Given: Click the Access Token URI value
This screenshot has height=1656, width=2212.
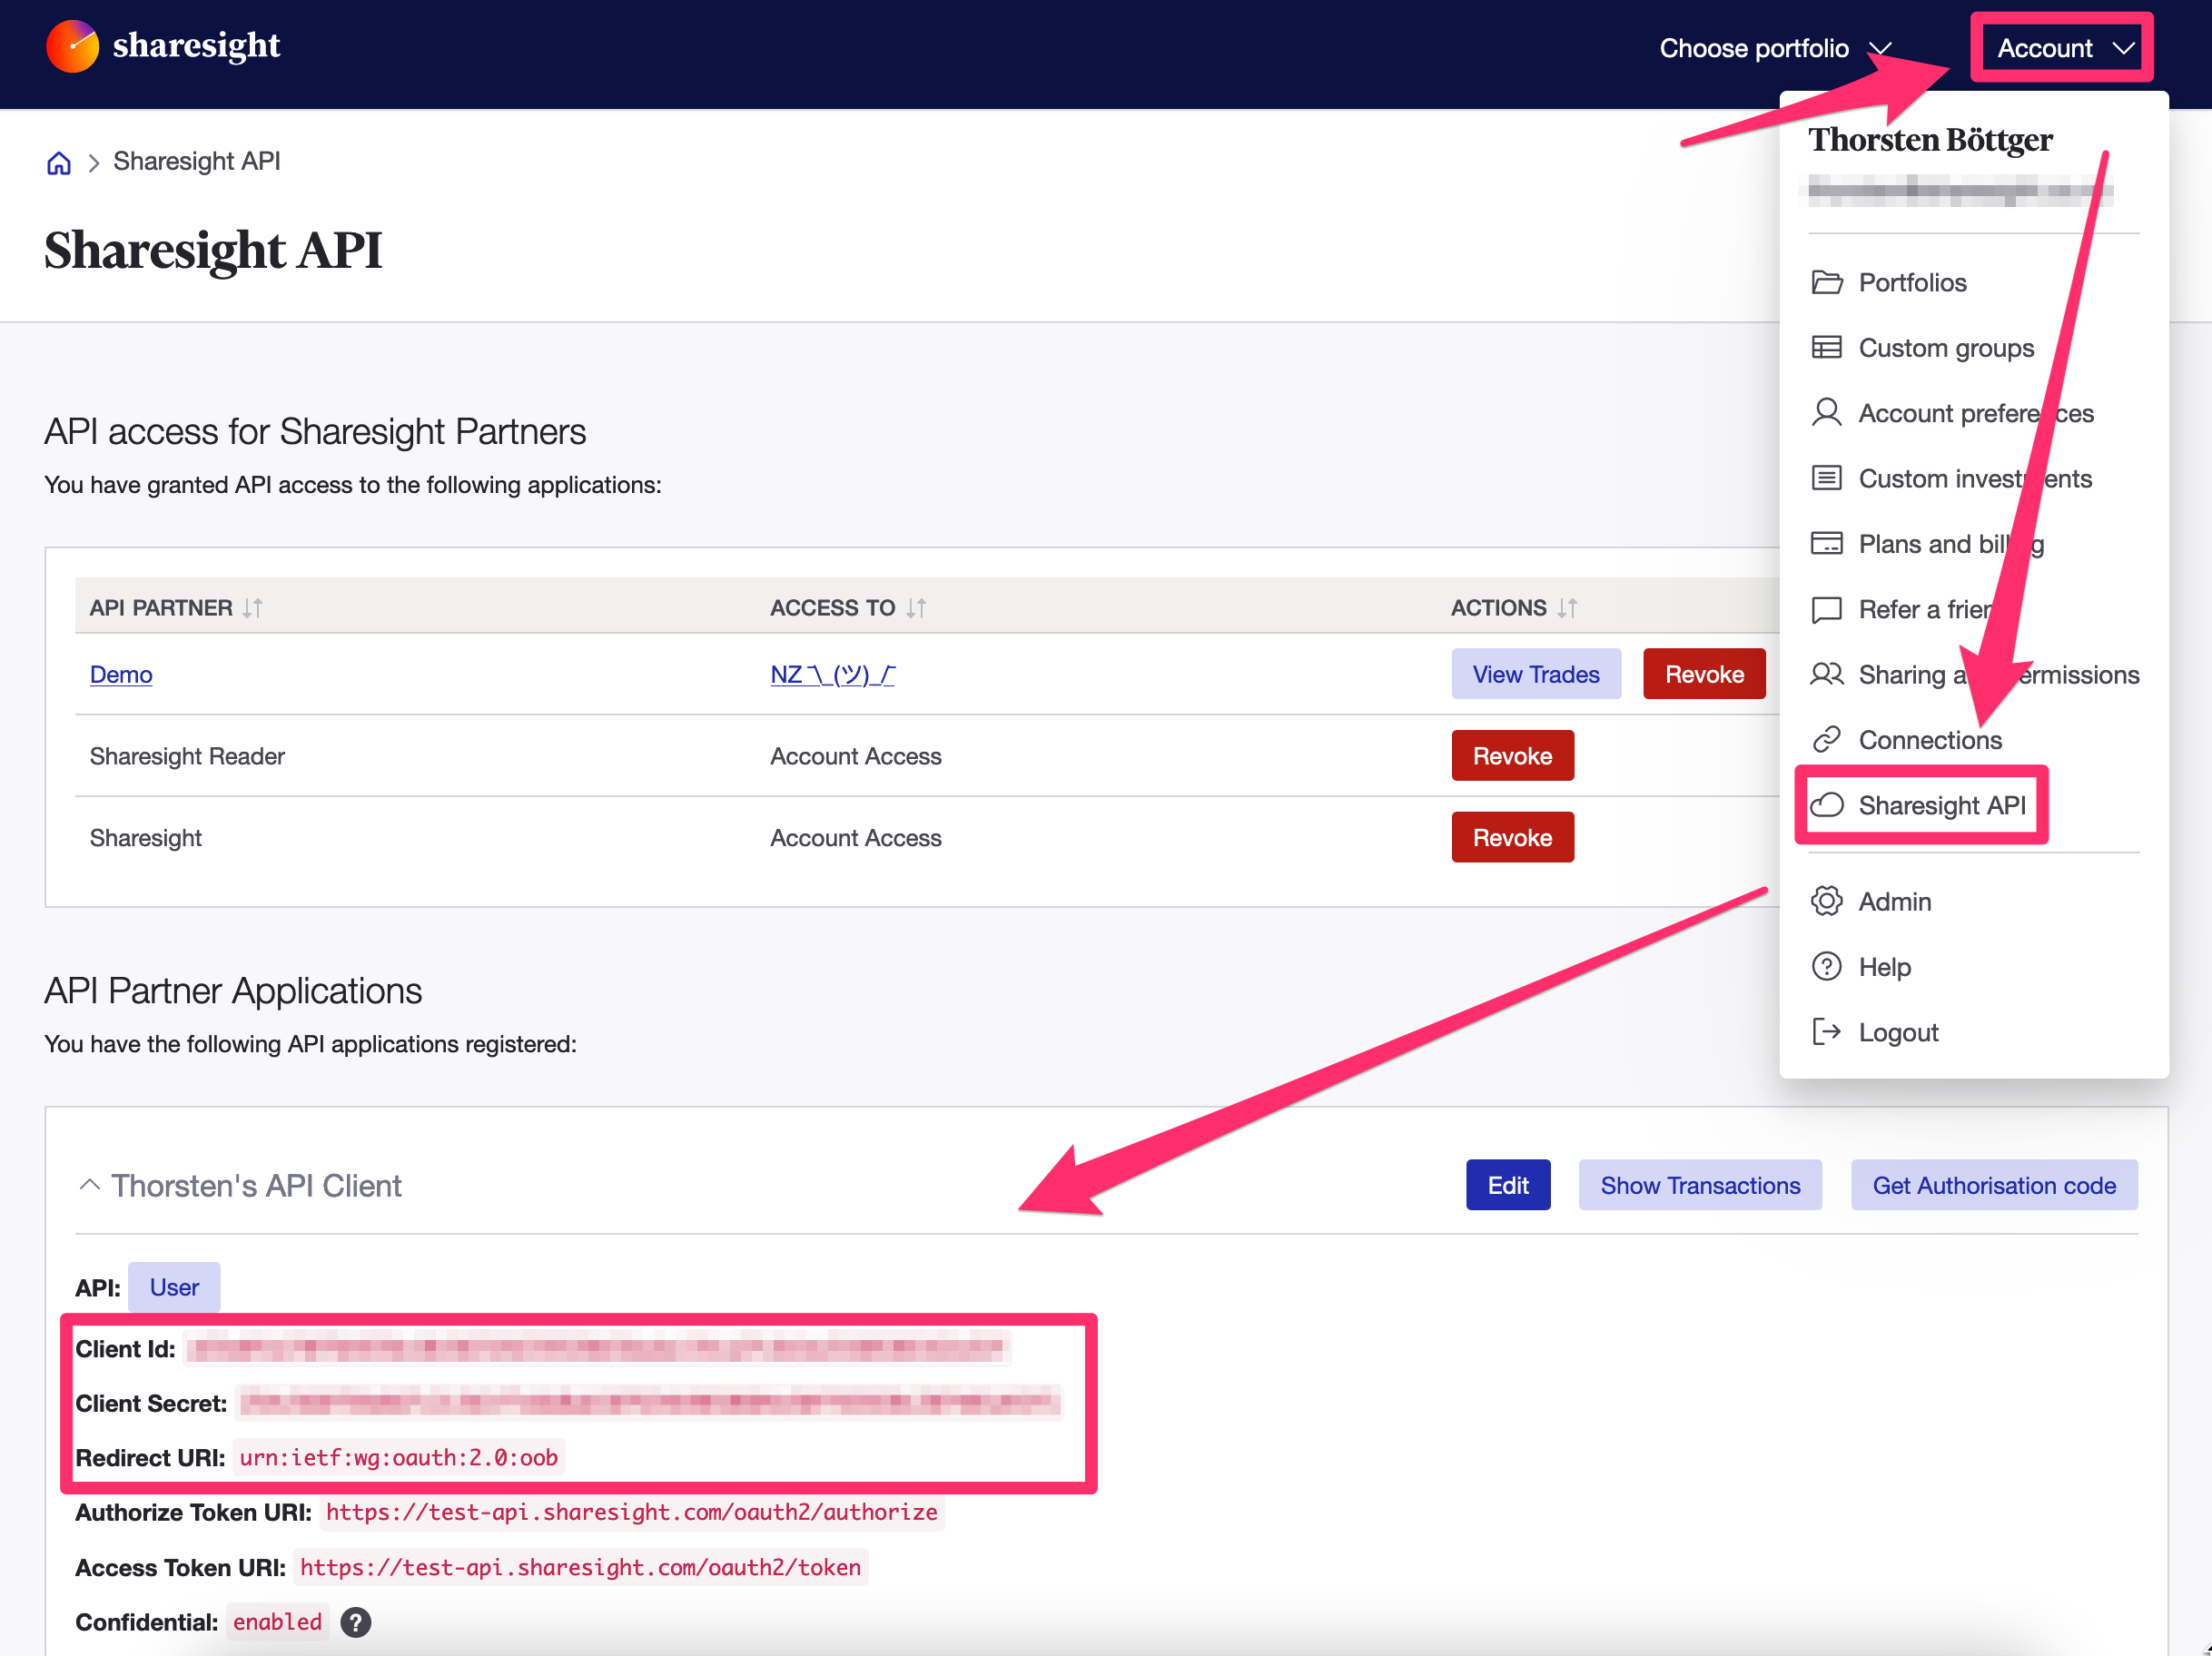Looking at the screenshot, I should tap(580, 1568).
